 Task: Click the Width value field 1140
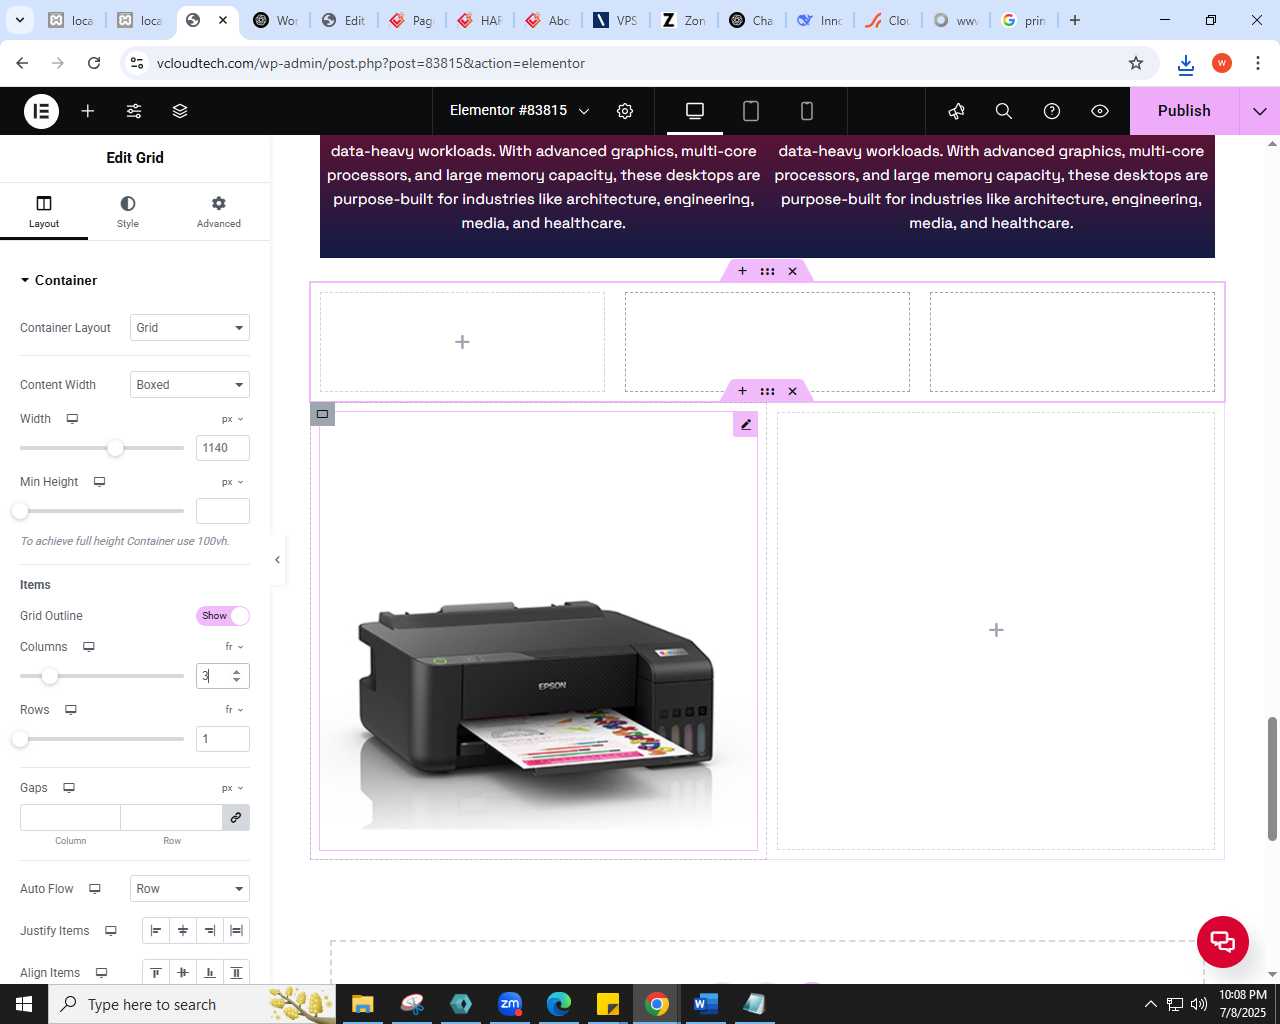tap(223, 448)
